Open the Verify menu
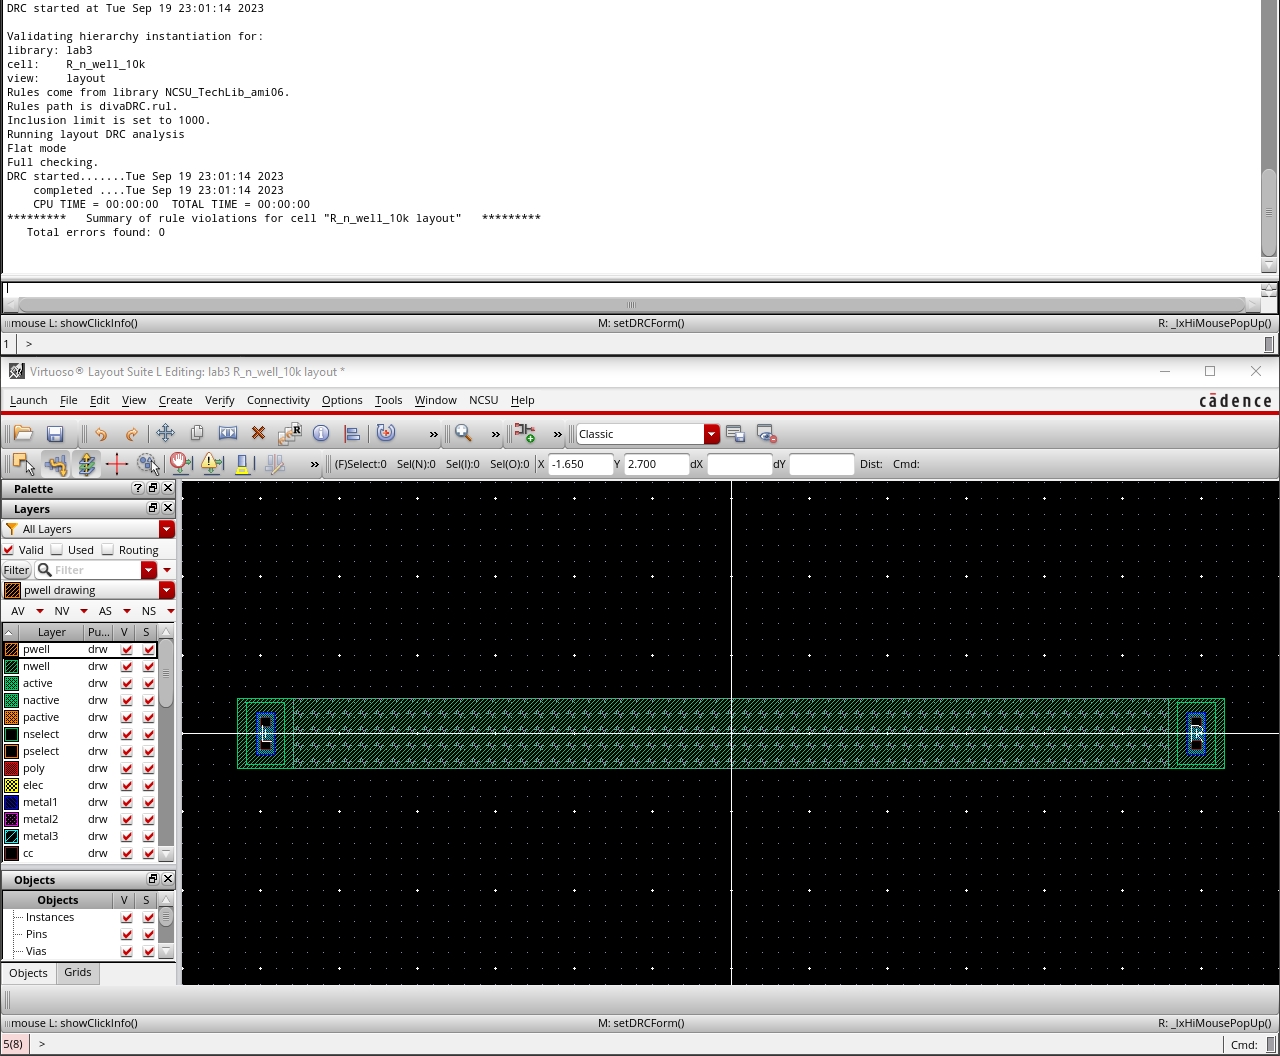The image size is (1280, 1056). (x=219, y=400)
